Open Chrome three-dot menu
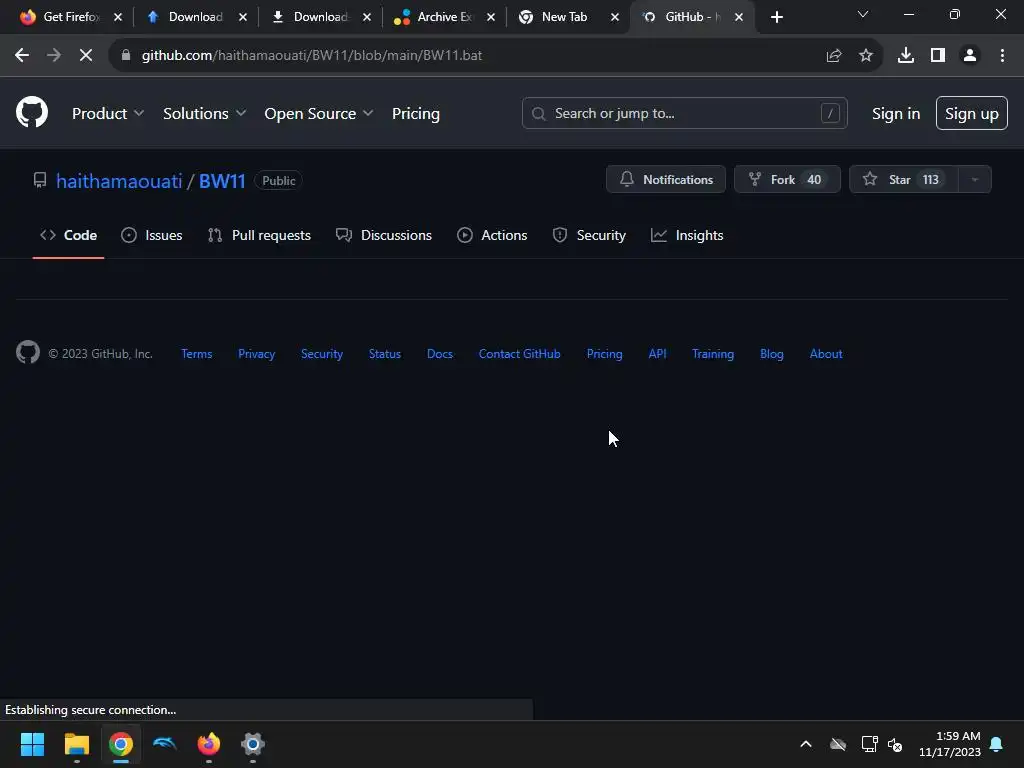1024x768 pixels. click(1002, 56)
